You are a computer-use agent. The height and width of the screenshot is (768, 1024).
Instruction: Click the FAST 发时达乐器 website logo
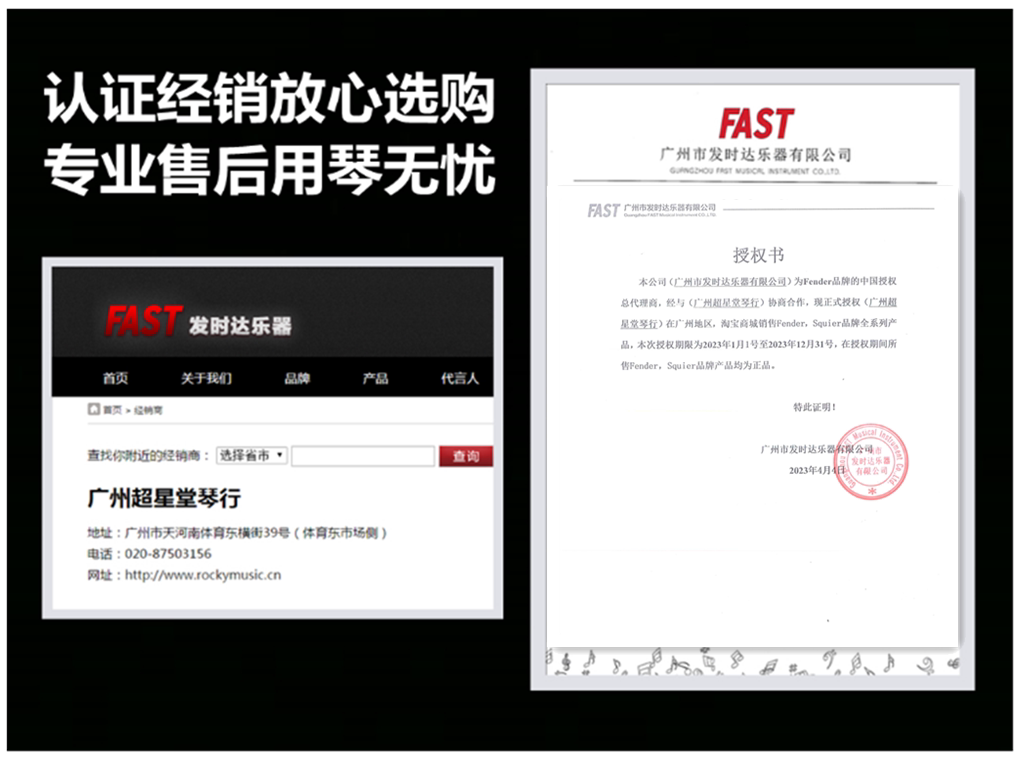pyautogui.click(x=199, y=321)
